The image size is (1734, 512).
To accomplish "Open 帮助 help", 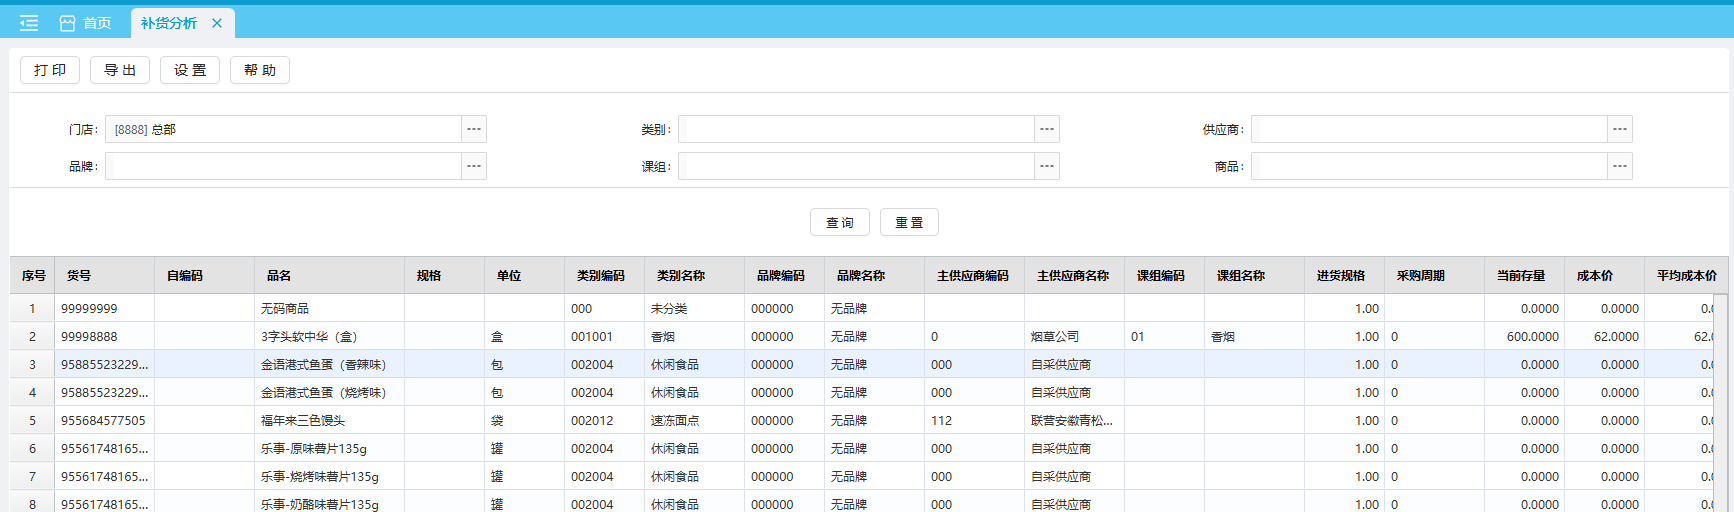I will click(x=260, y=70).
